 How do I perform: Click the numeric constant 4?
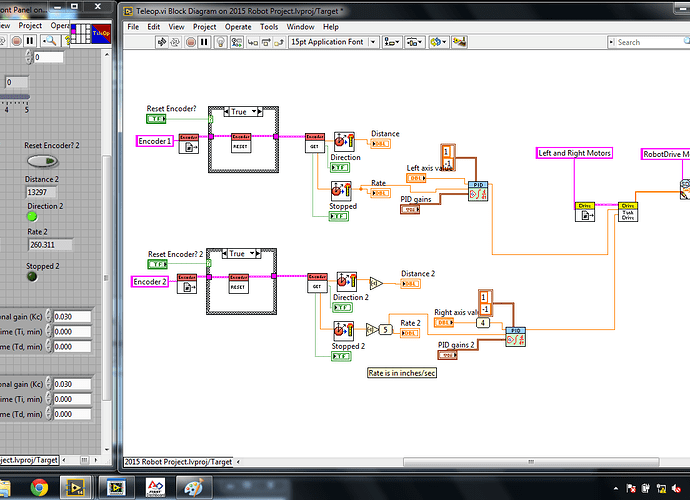[483, 323]
